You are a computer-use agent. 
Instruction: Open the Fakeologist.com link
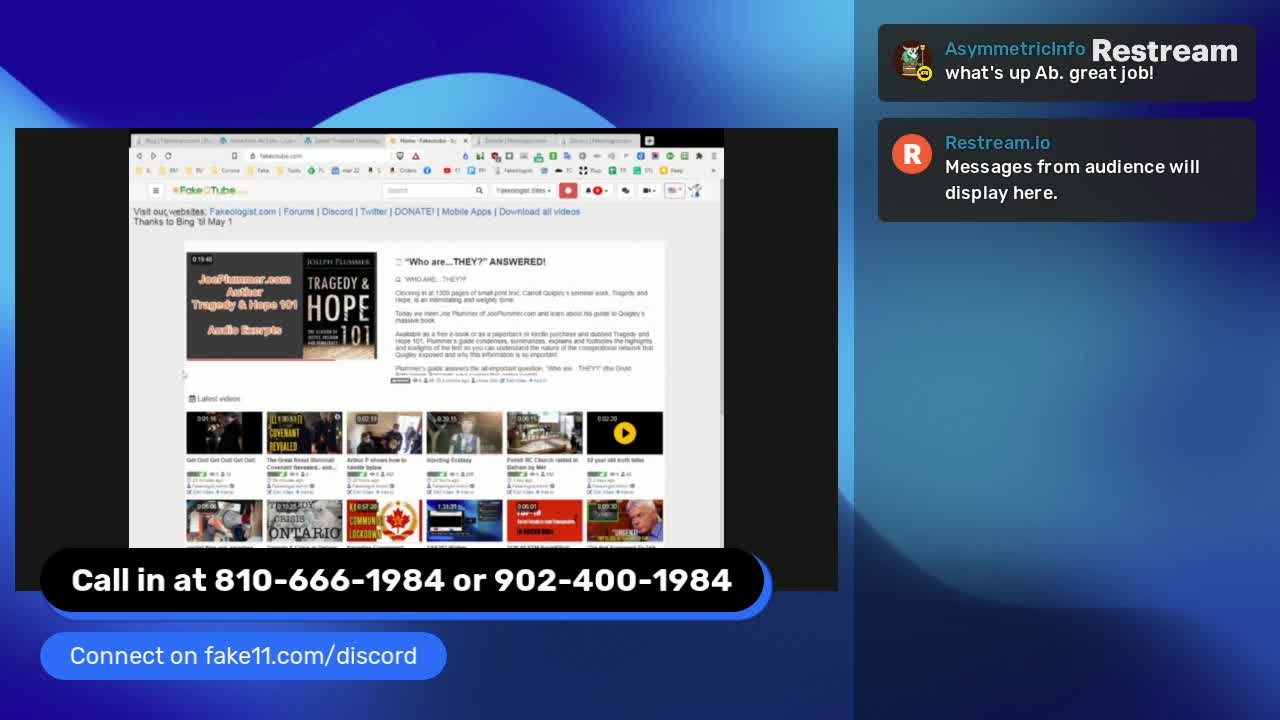pyautogui.click(x=242, y=212)
